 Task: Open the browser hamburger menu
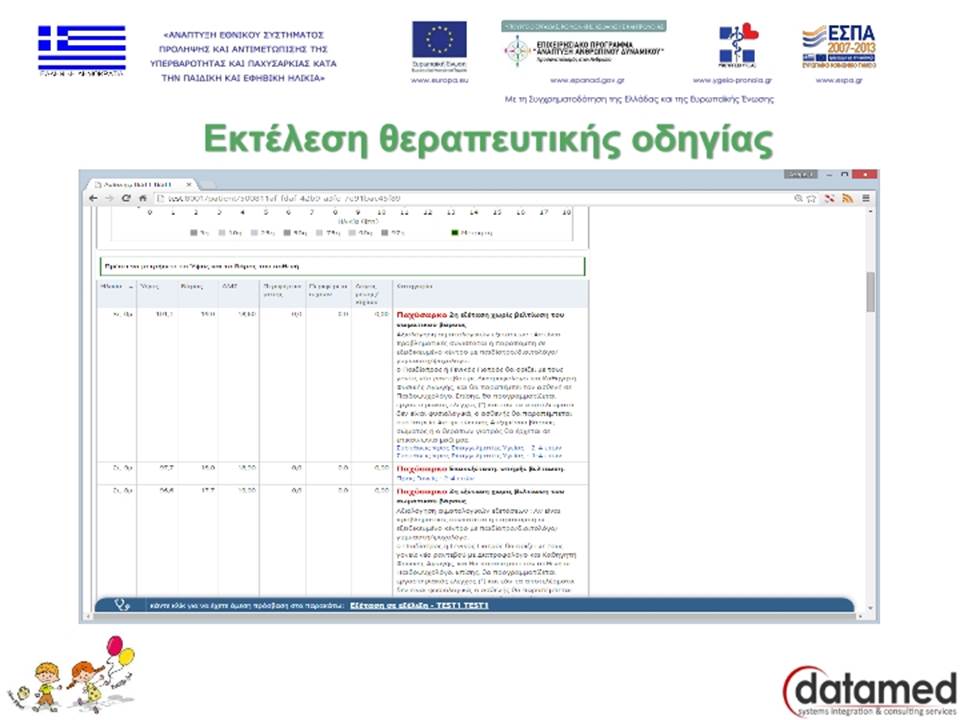[866, 198]
